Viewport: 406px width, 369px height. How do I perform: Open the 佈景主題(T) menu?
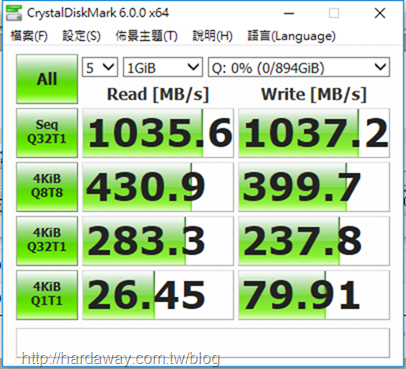coord(147,36)
